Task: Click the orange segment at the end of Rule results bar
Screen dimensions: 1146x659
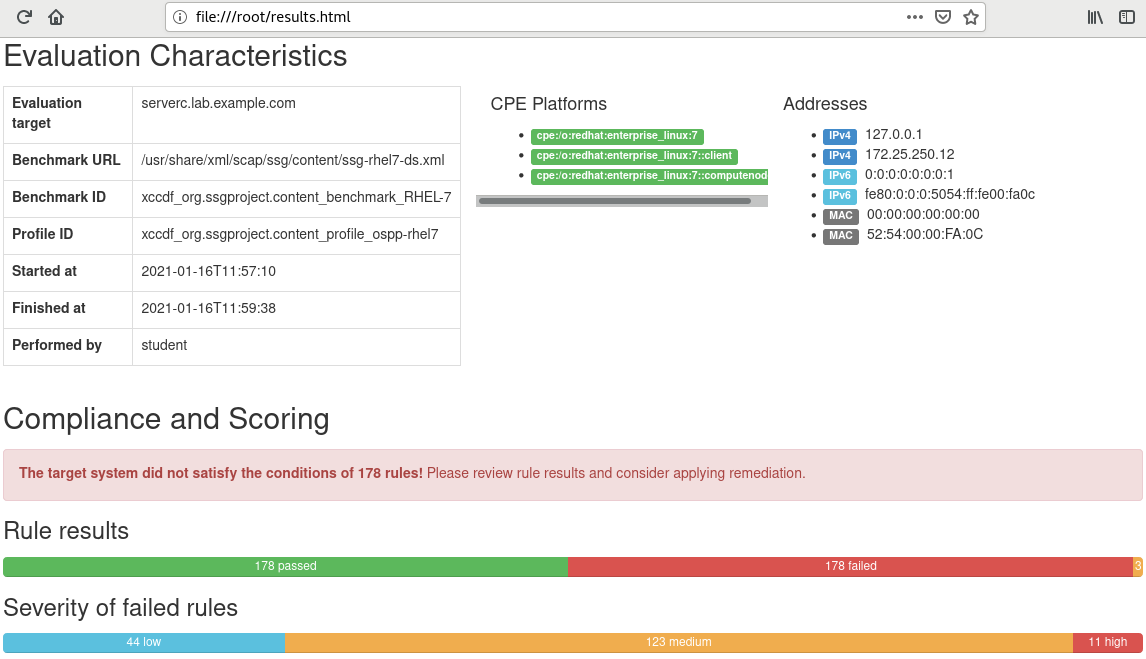Action: (1137, 566)
